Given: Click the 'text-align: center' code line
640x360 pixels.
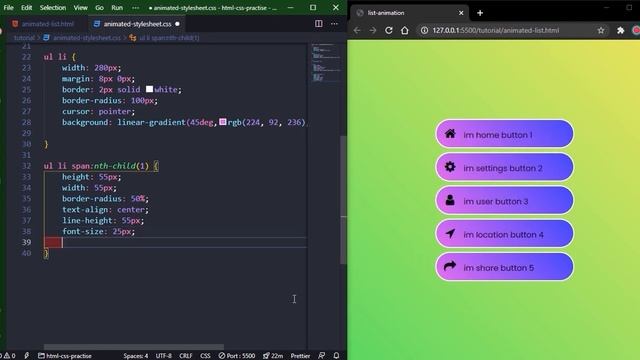Looking at the screenshot, I should (105, 210).
